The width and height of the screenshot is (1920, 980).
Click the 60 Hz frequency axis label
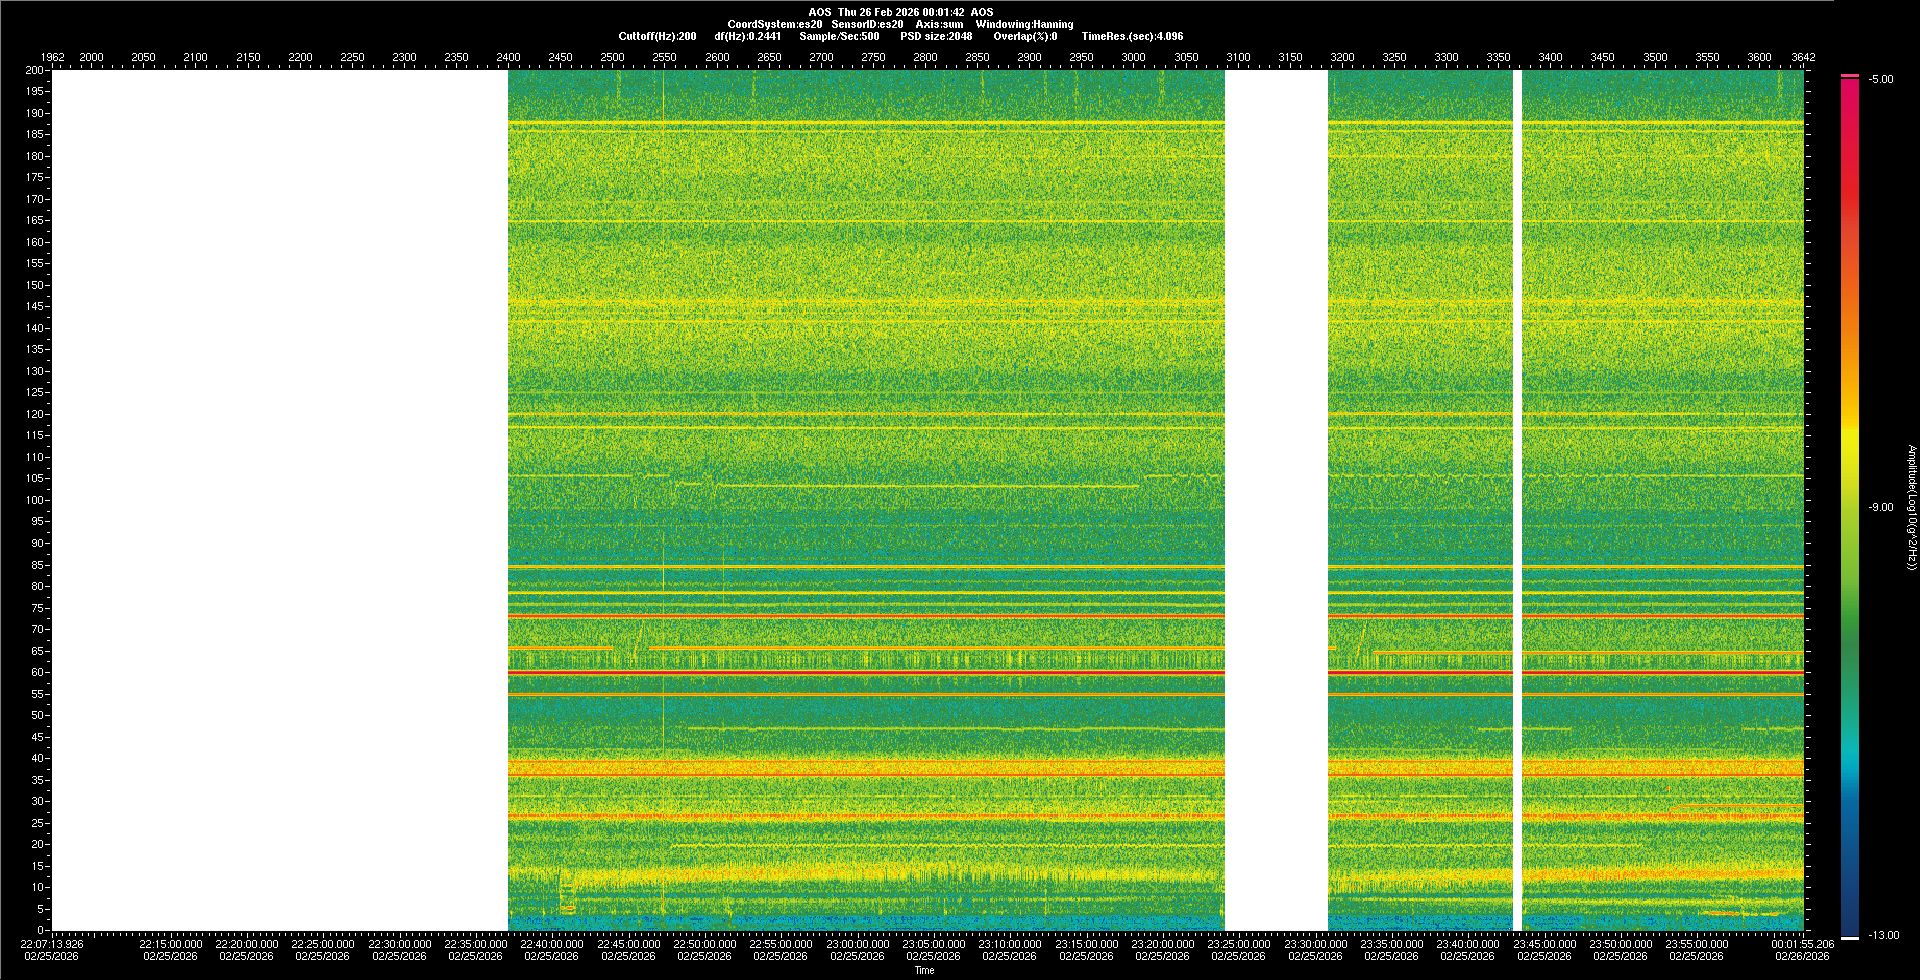click(x=37, y=672)
